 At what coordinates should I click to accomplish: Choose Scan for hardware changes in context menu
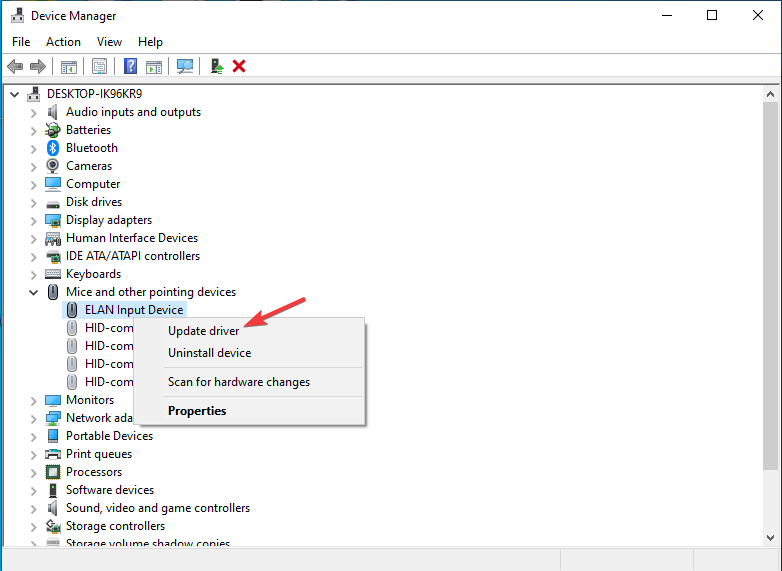(249, 381)
